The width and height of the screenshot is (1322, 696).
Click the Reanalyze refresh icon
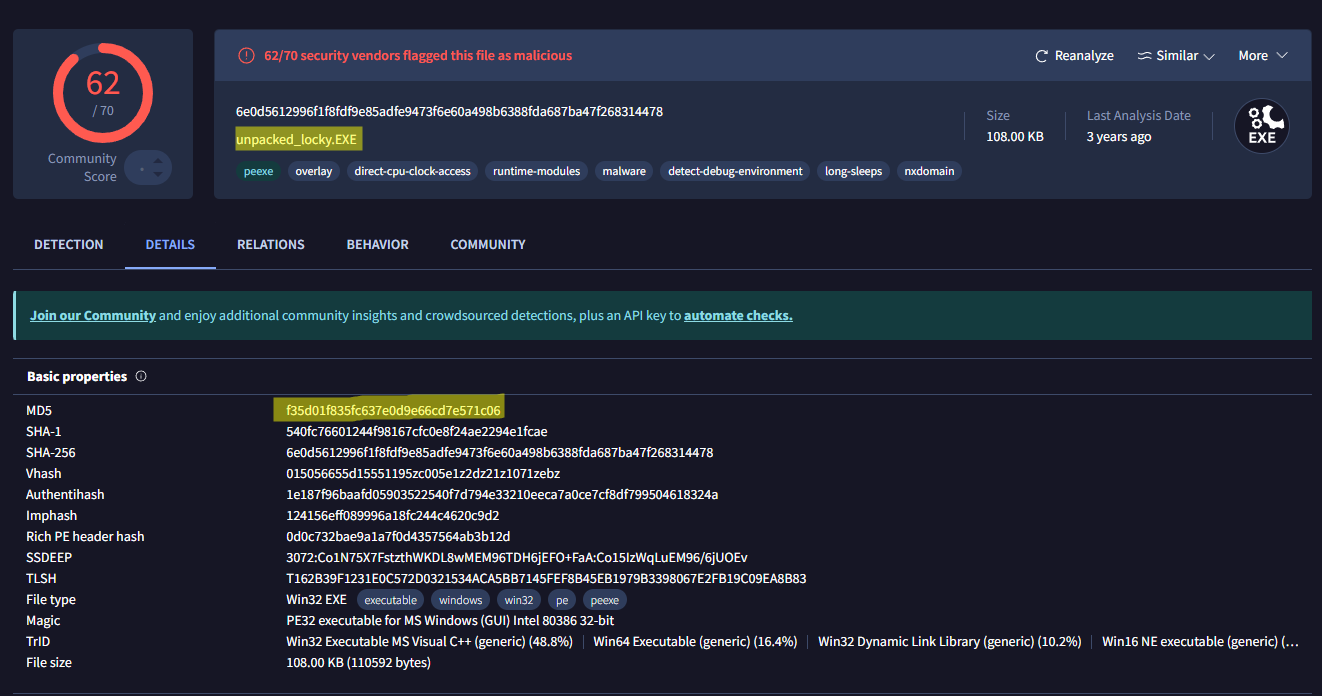[1041, 56]
